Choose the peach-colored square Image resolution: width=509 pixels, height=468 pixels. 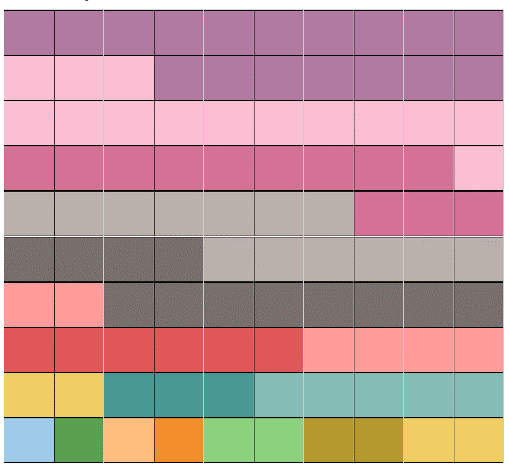pyautogui.click(x=129, y=440)
